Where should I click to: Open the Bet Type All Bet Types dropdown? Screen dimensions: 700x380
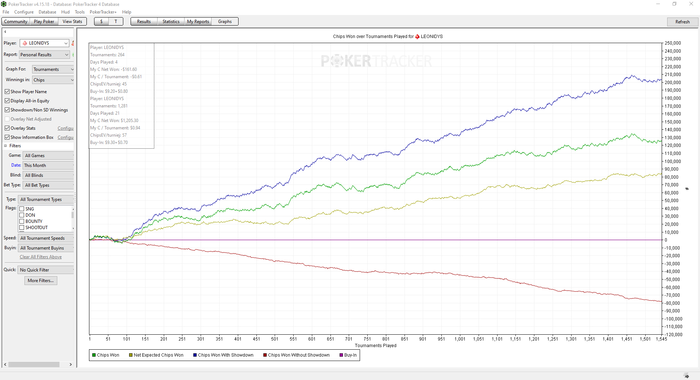(x=48, y=185)
